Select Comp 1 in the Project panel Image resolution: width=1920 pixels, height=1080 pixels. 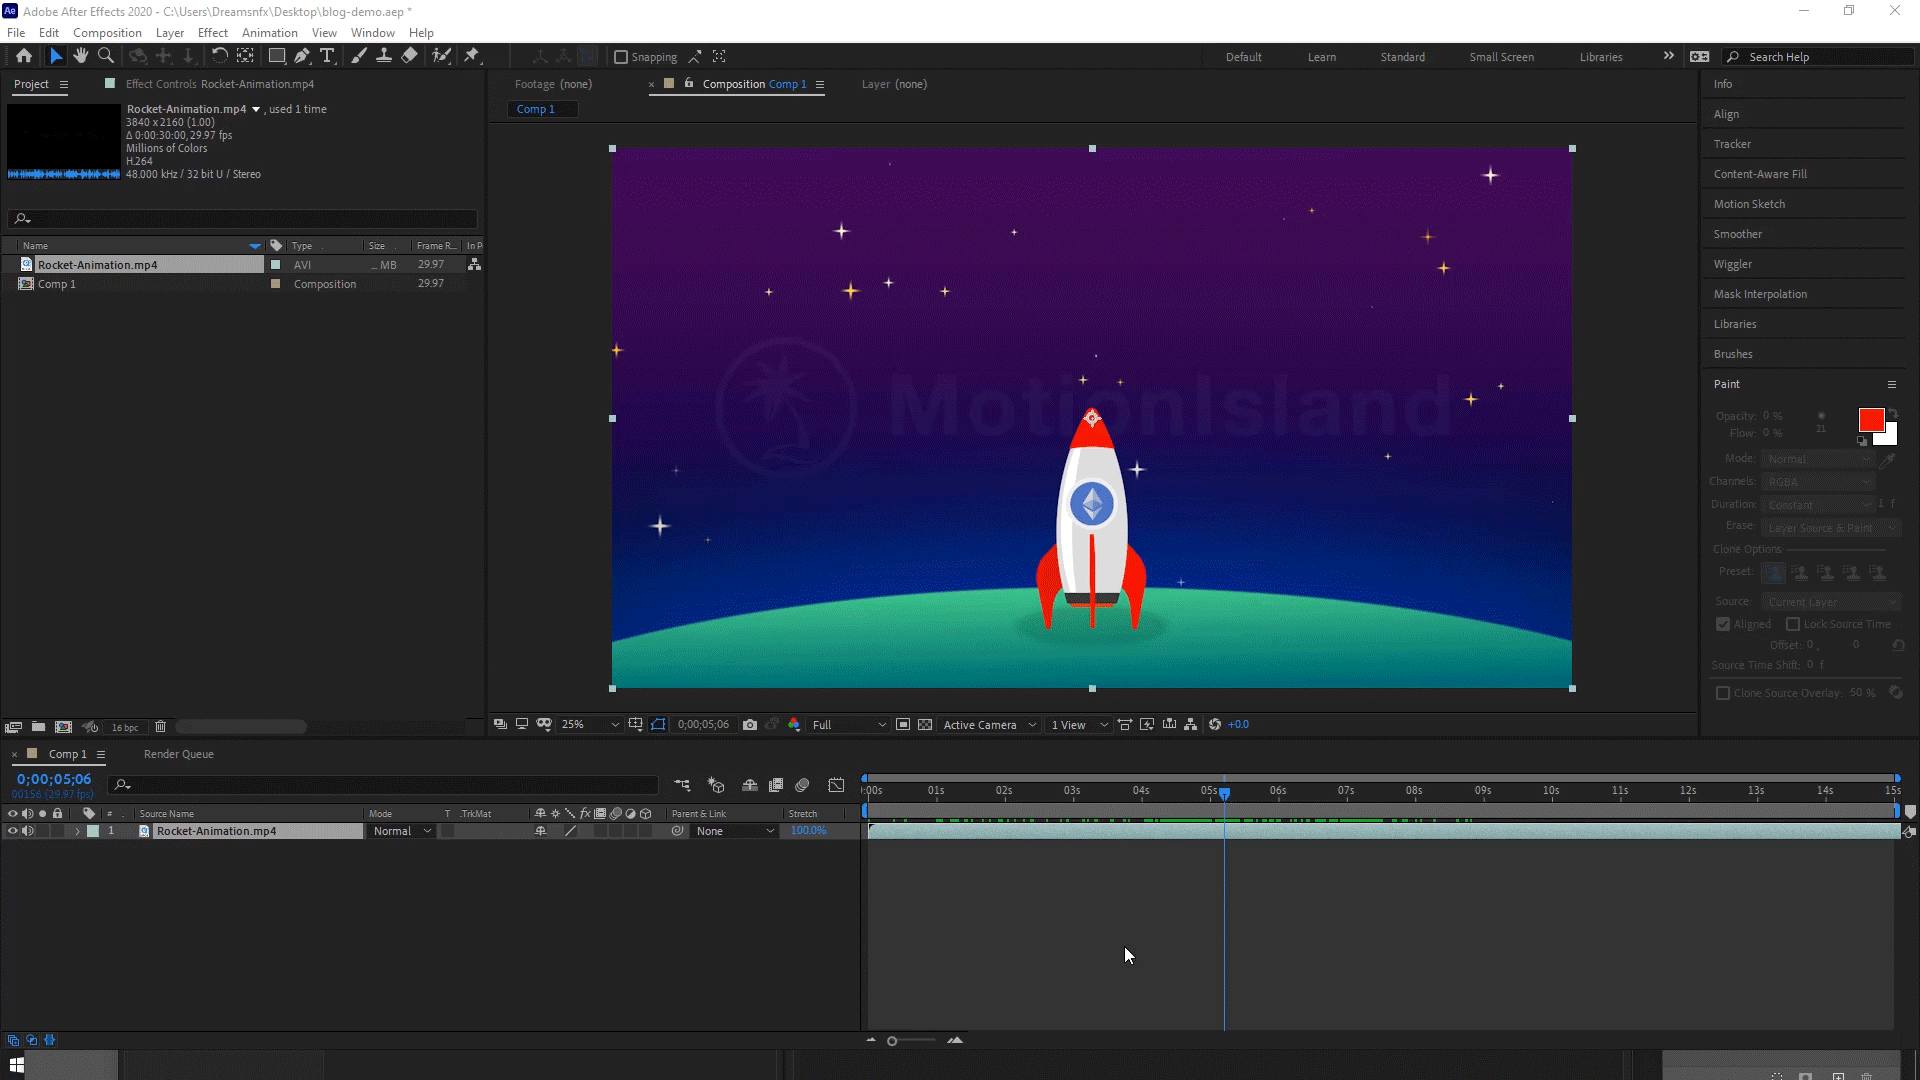tap(57, 284)
